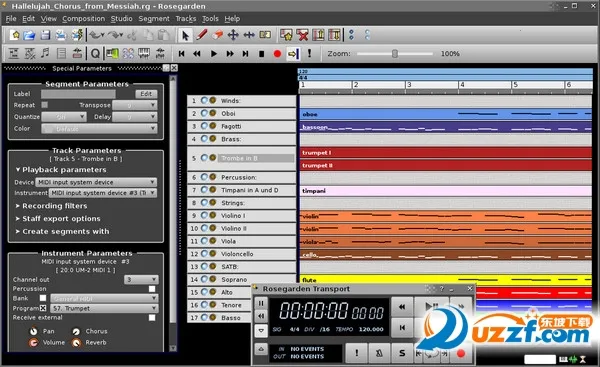This screenshot has height=367, width=600.
Task: Collapse the Playback parameters section
Action: tap(60, 170)
